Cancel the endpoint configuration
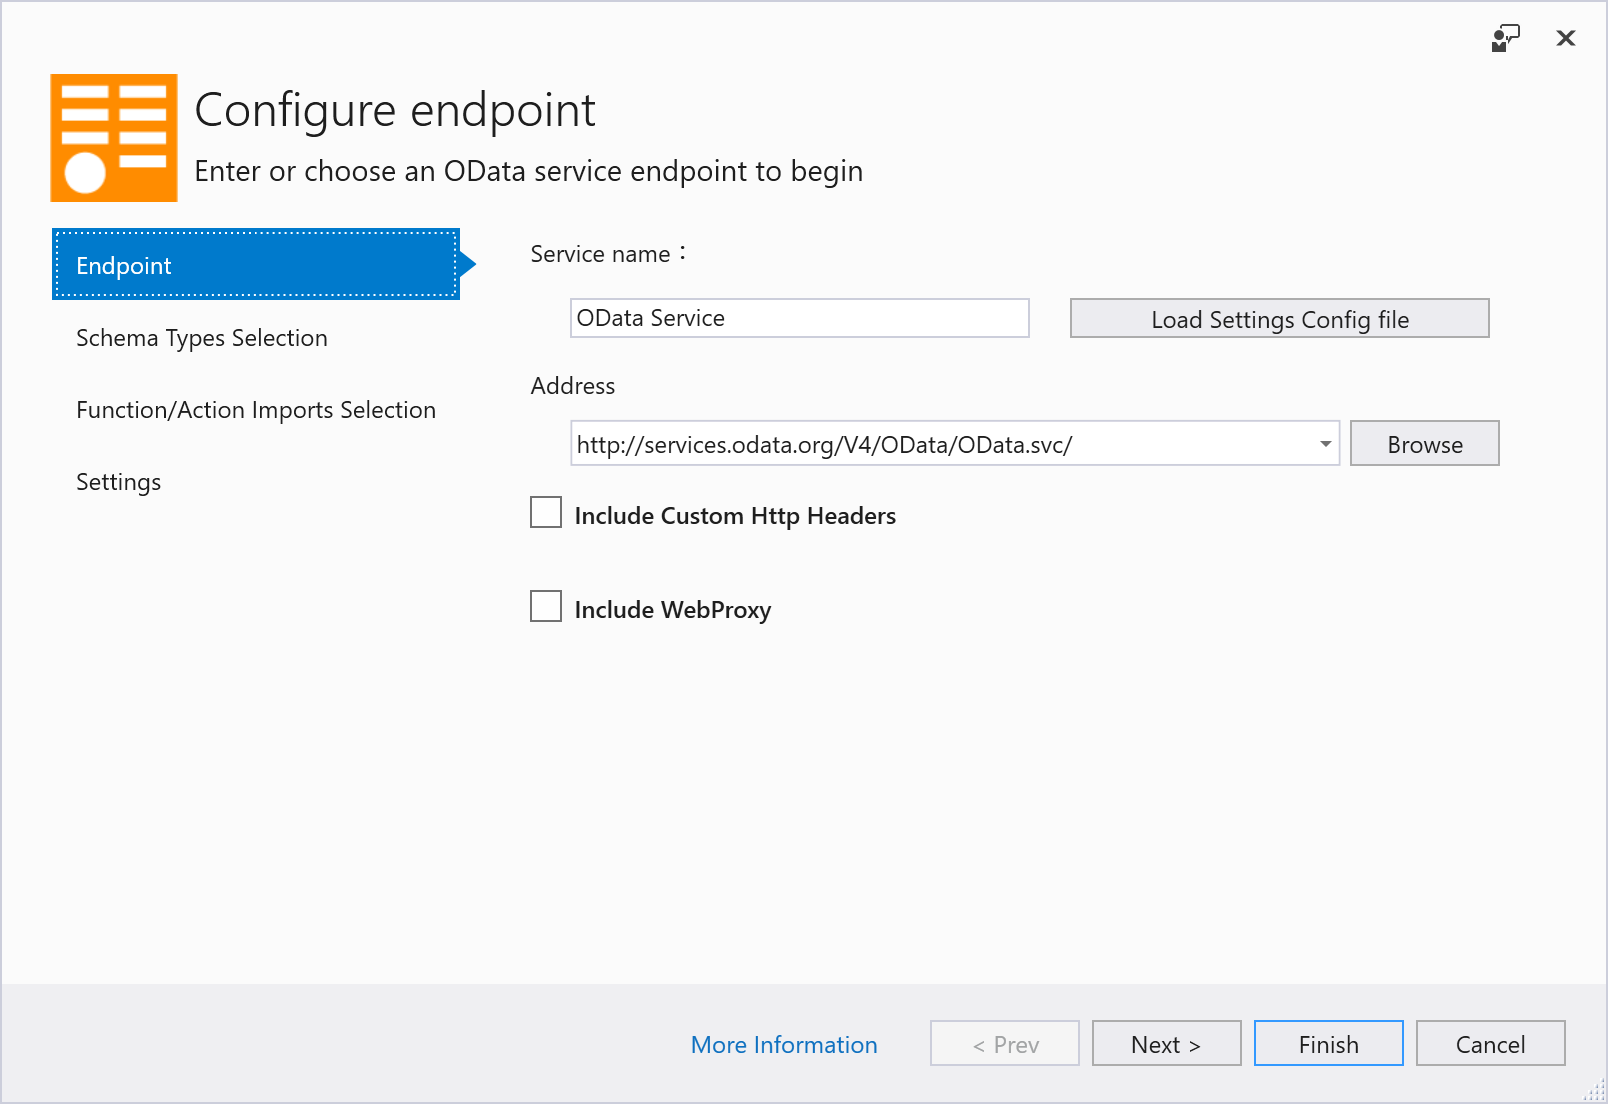The width and height of the screenshot is (1608, 1104). pos(1490,1044)
